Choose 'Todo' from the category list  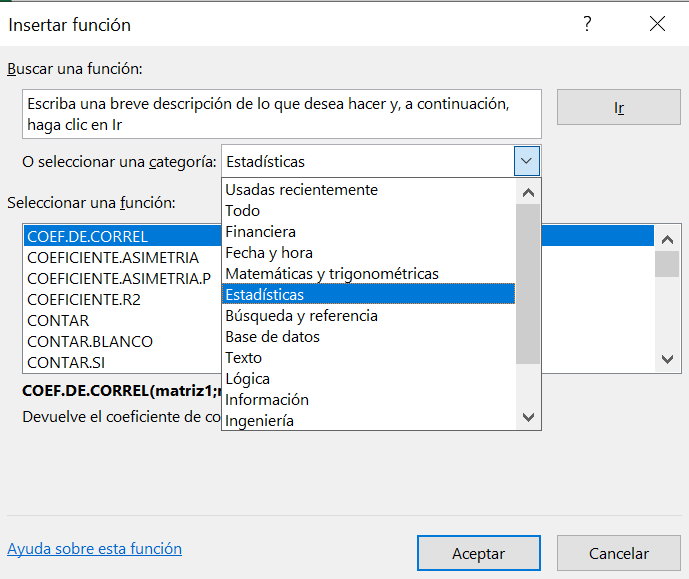click(x=242, y=210)
